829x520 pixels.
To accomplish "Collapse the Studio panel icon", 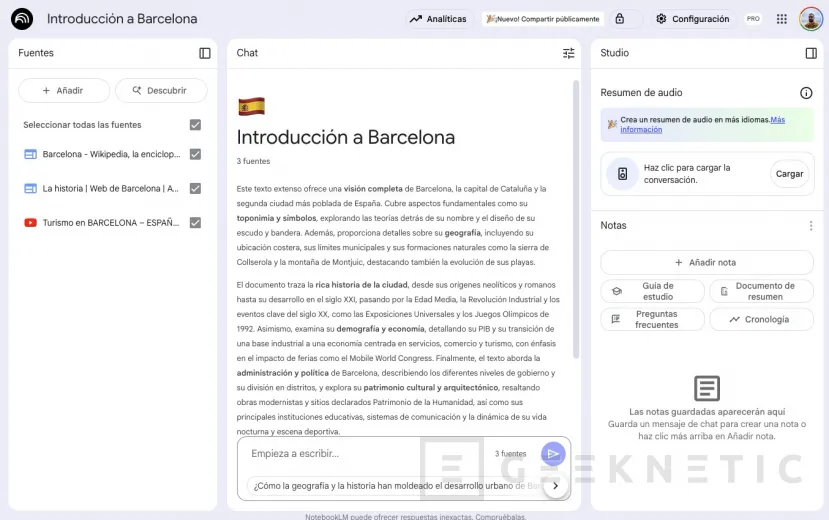I will 811,53.
